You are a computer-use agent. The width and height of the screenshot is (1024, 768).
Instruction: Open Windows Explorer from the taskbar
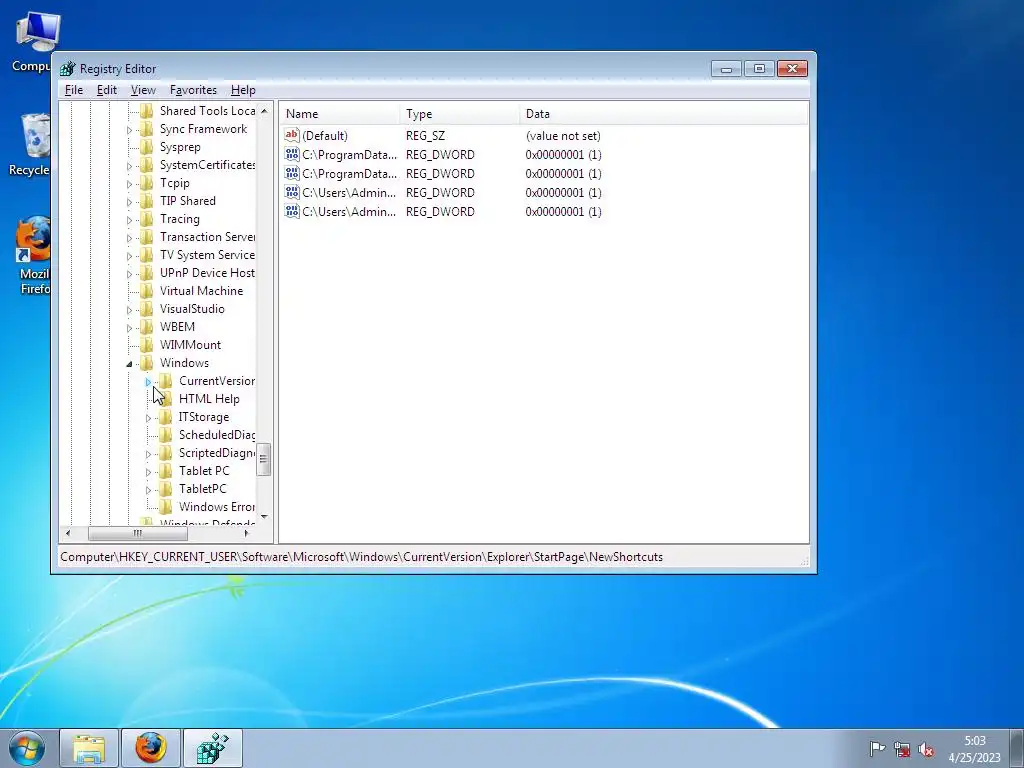pyautogui.click(x=89, y=748)
